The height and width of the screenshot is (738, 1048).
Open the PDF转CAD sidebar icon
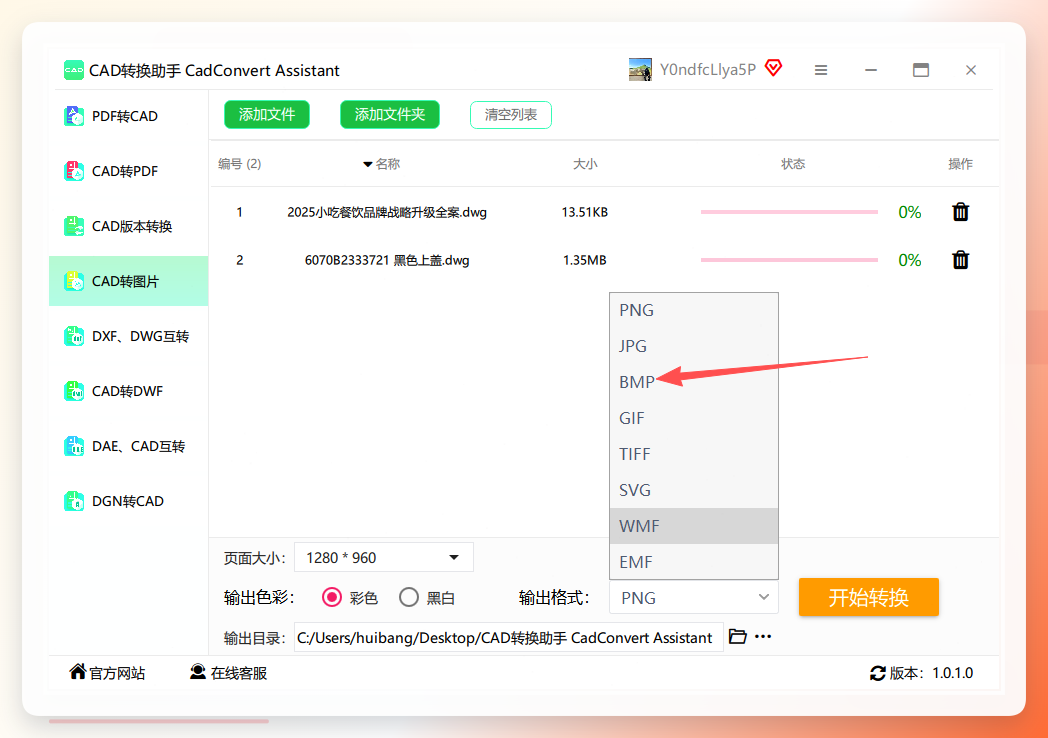point(74,116)
